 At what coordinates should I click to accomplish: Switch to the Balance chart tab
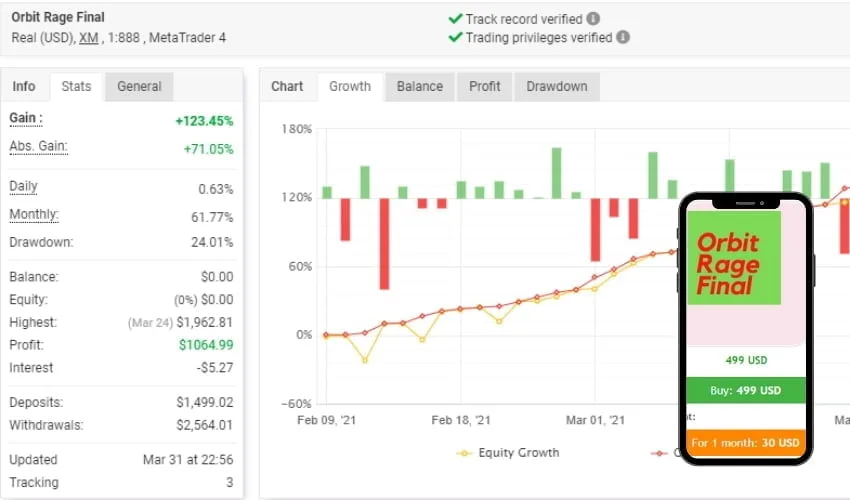(x=419, y=86)
